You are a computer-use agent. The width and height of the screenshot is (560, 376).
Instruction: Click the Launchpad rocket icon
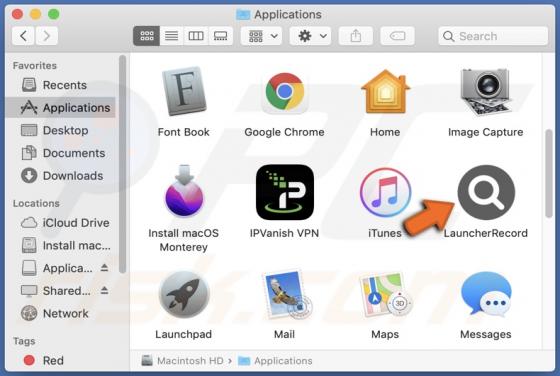184,295
